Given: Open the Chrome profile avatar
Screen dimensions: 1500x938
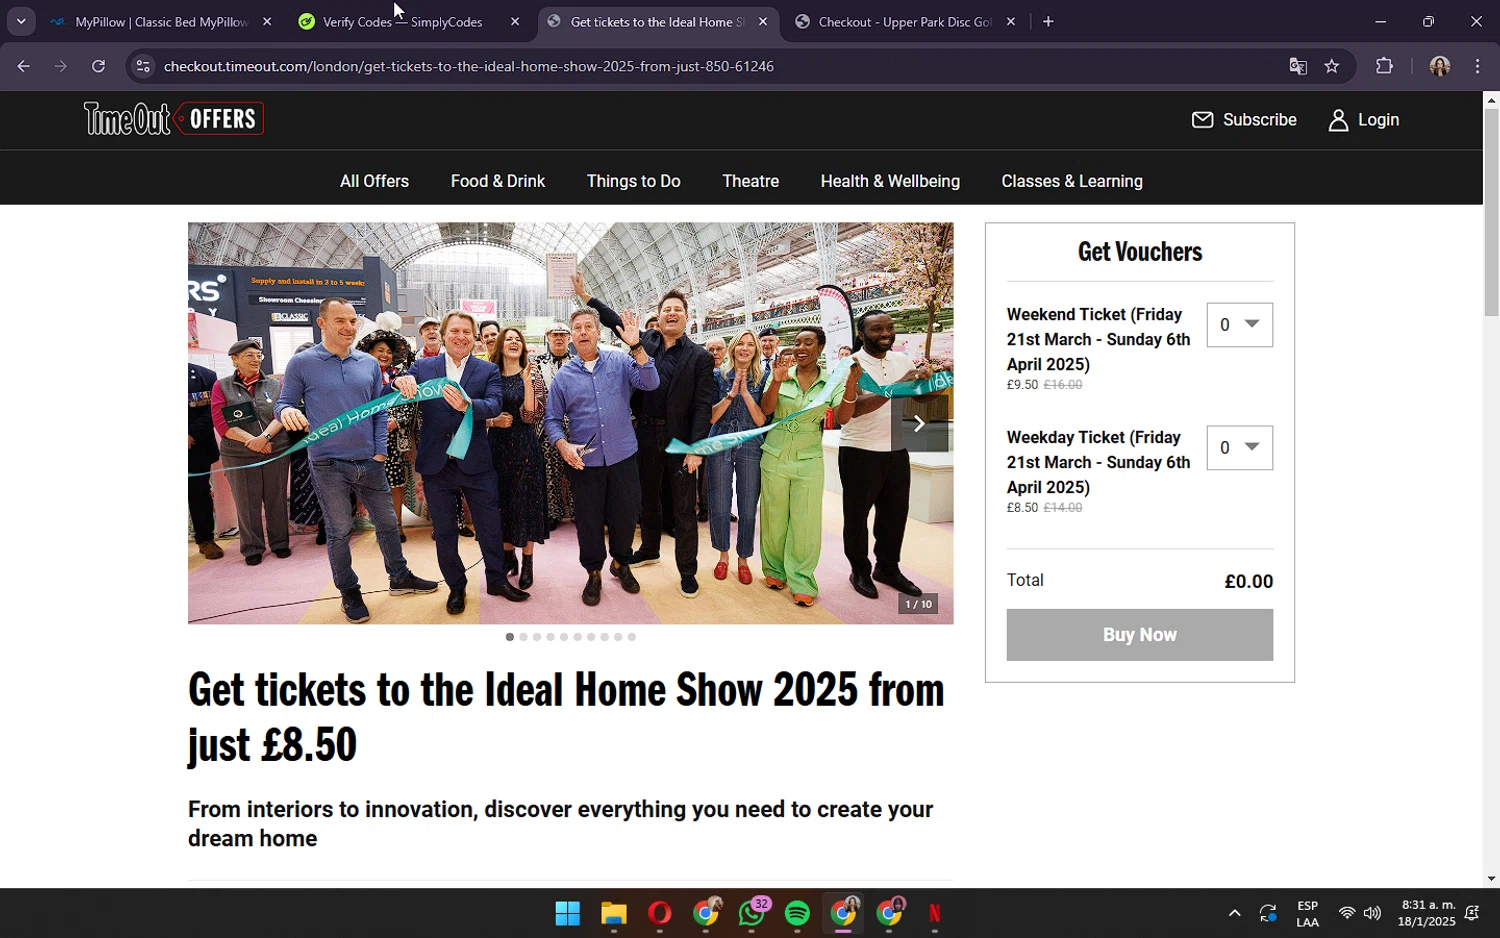Looking at the screenshot, I should point(1440,66).
